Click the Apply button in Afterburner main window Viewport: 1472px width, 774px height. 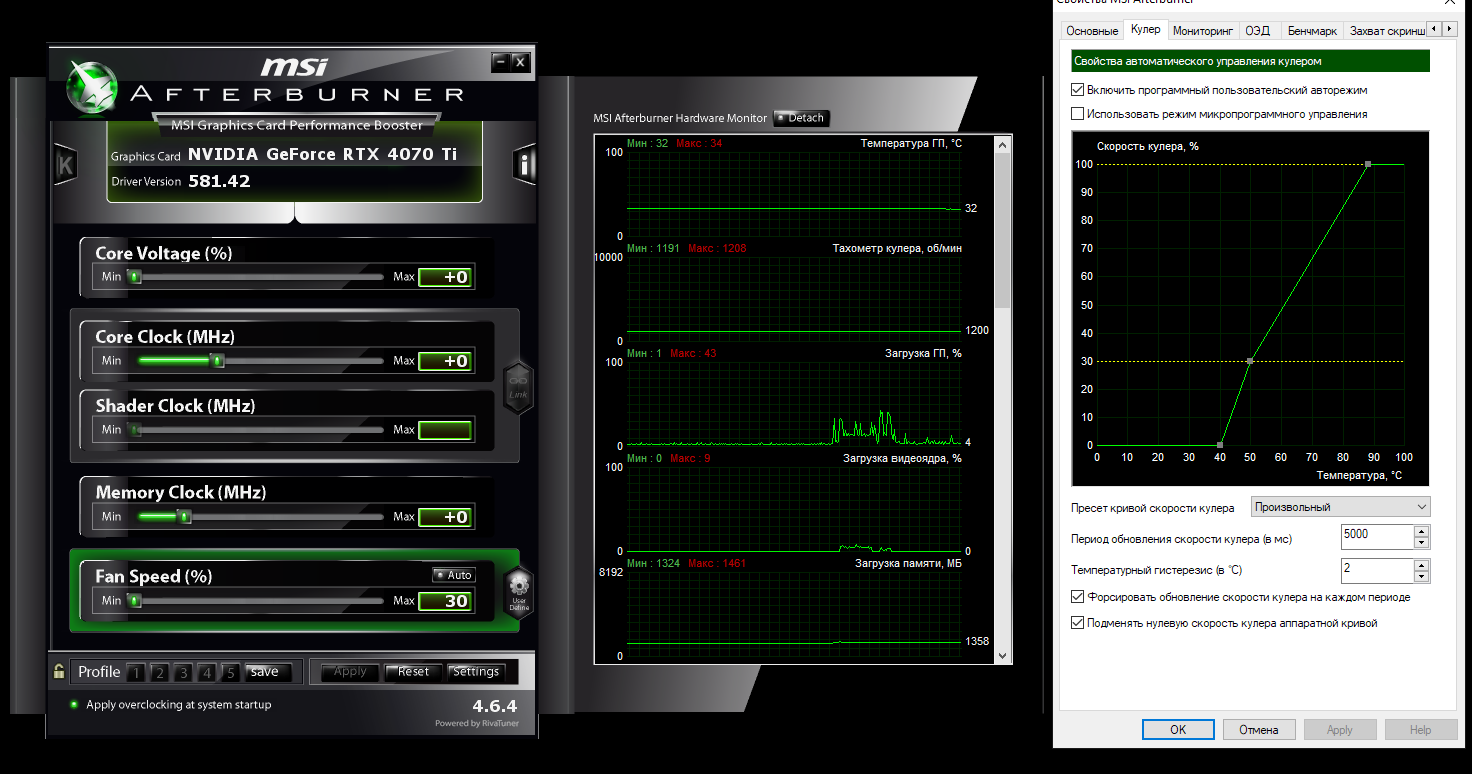tap(350, 672)
